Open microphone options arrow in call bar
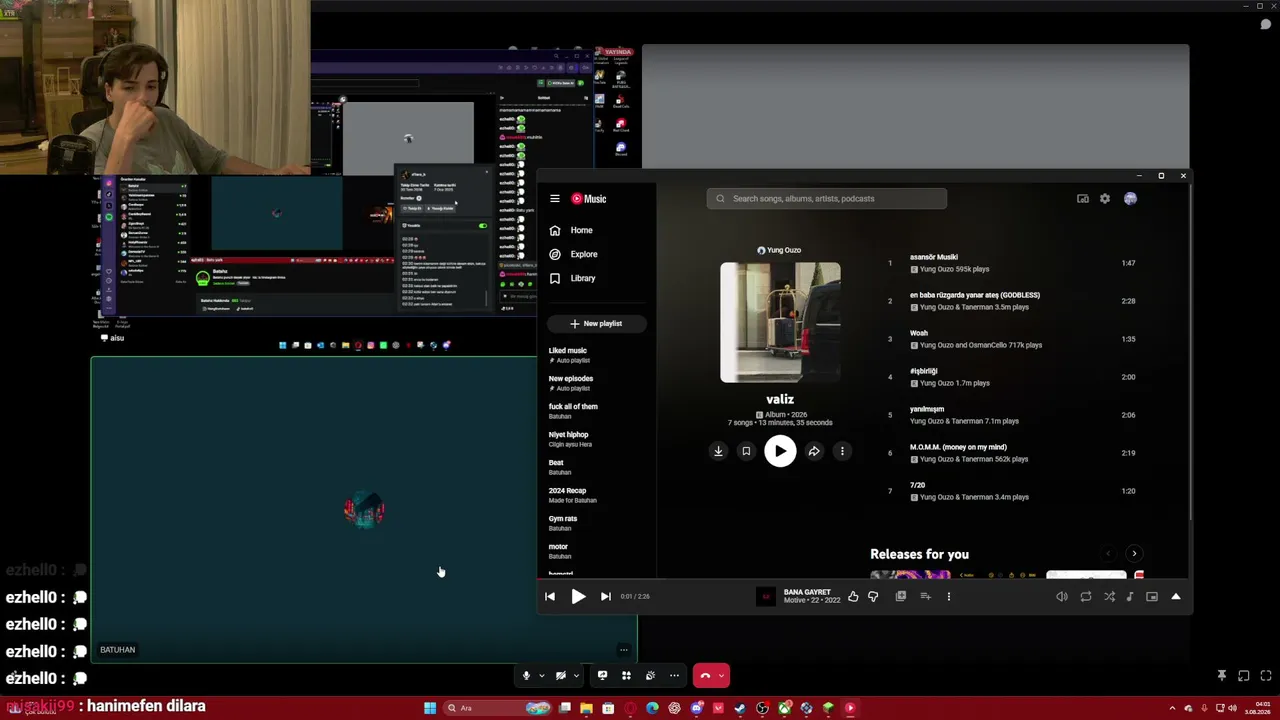Screen dimensions: 1280x720 pyautogui.click(x=542, y=676)
